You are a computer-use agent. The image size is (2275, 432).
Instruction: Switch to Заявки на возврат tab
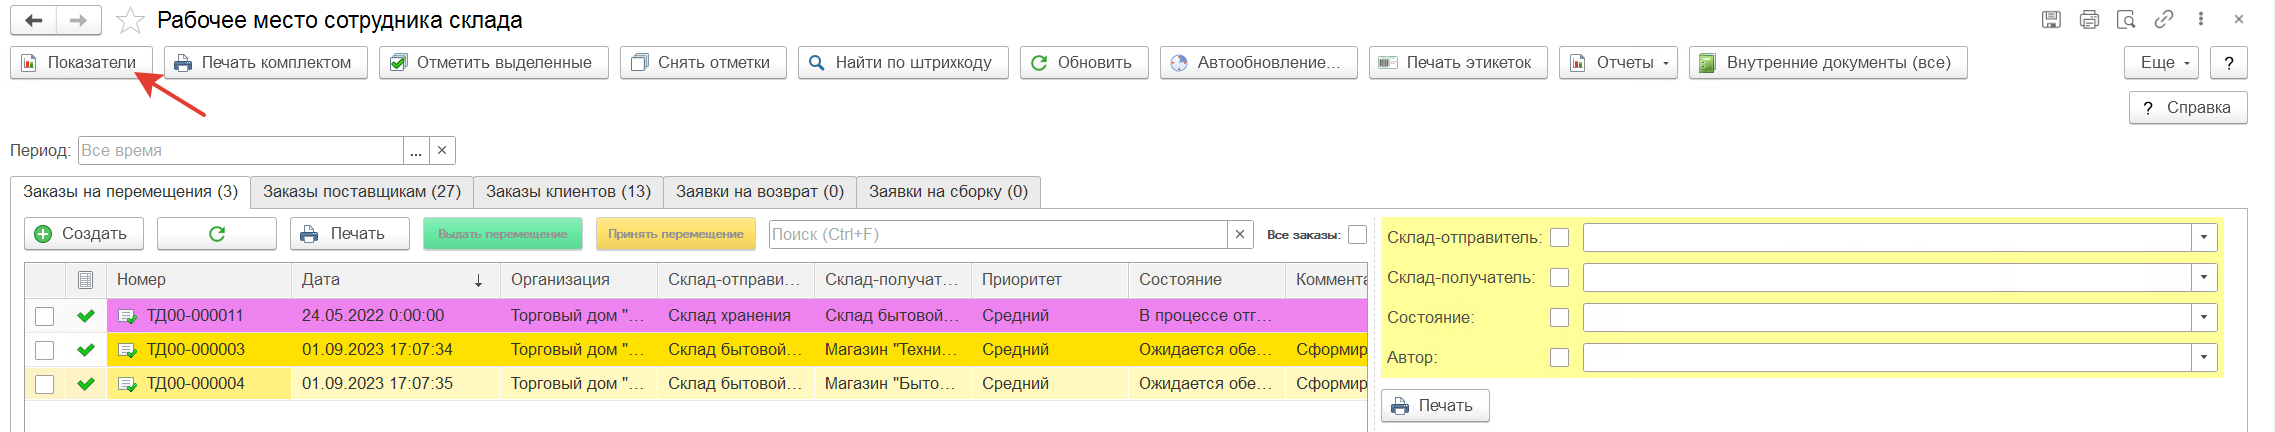tap(760, 191)
